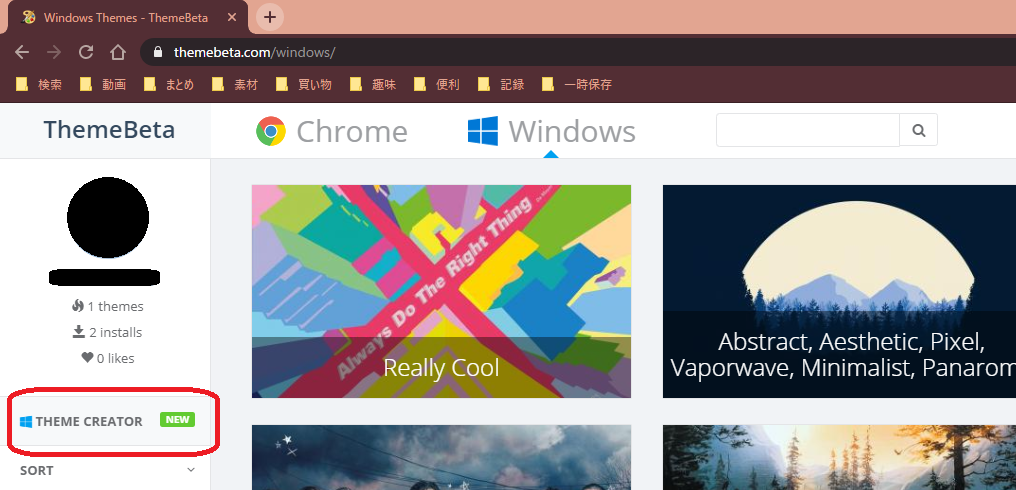Open the 記録 bookmark folder
The height and width of the screenshot is (490, 1016).
point(501,84)
